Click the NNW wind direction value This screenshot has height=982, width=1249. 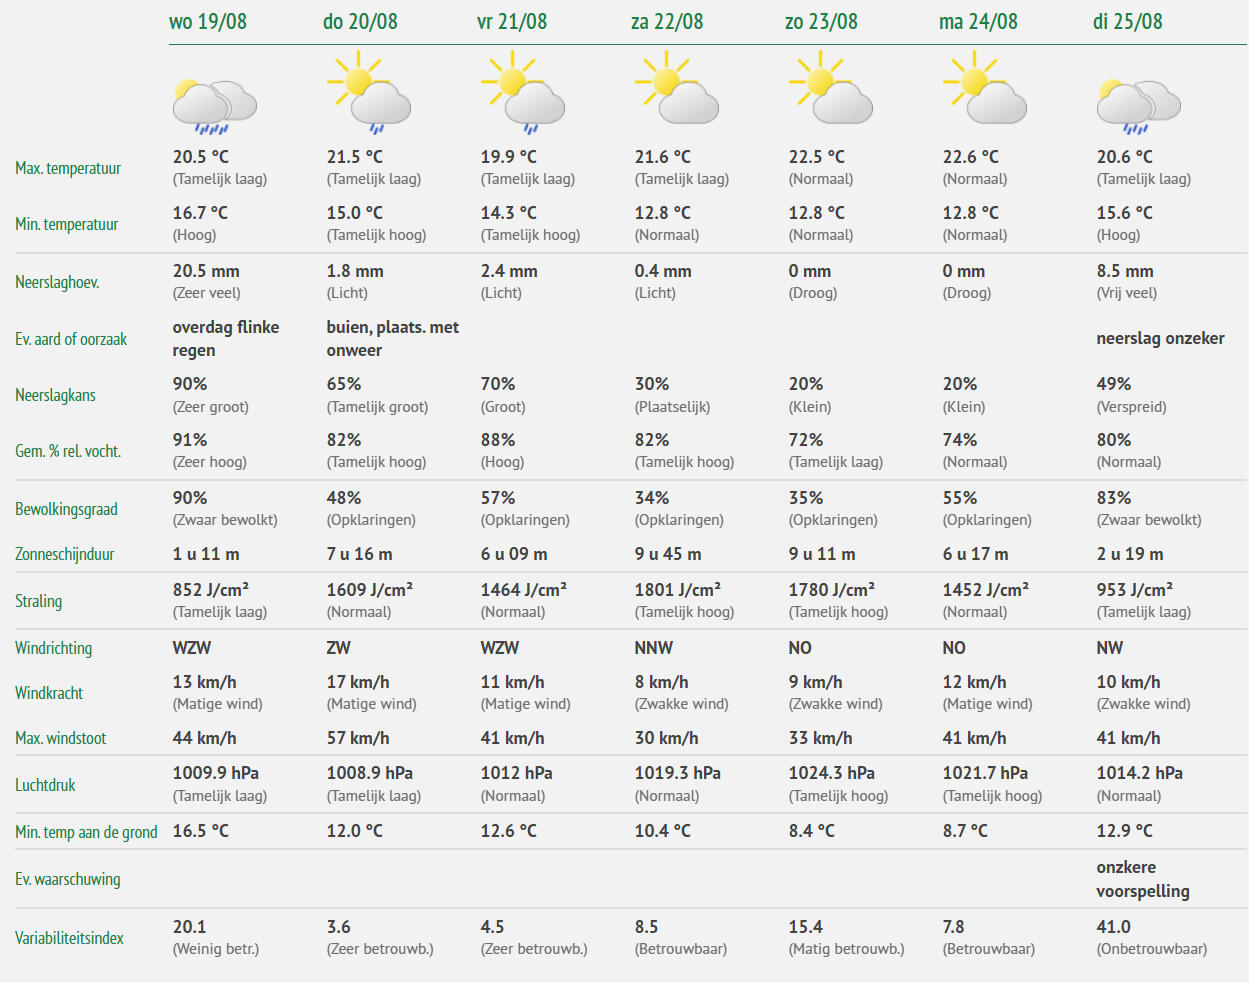(654, 648)
